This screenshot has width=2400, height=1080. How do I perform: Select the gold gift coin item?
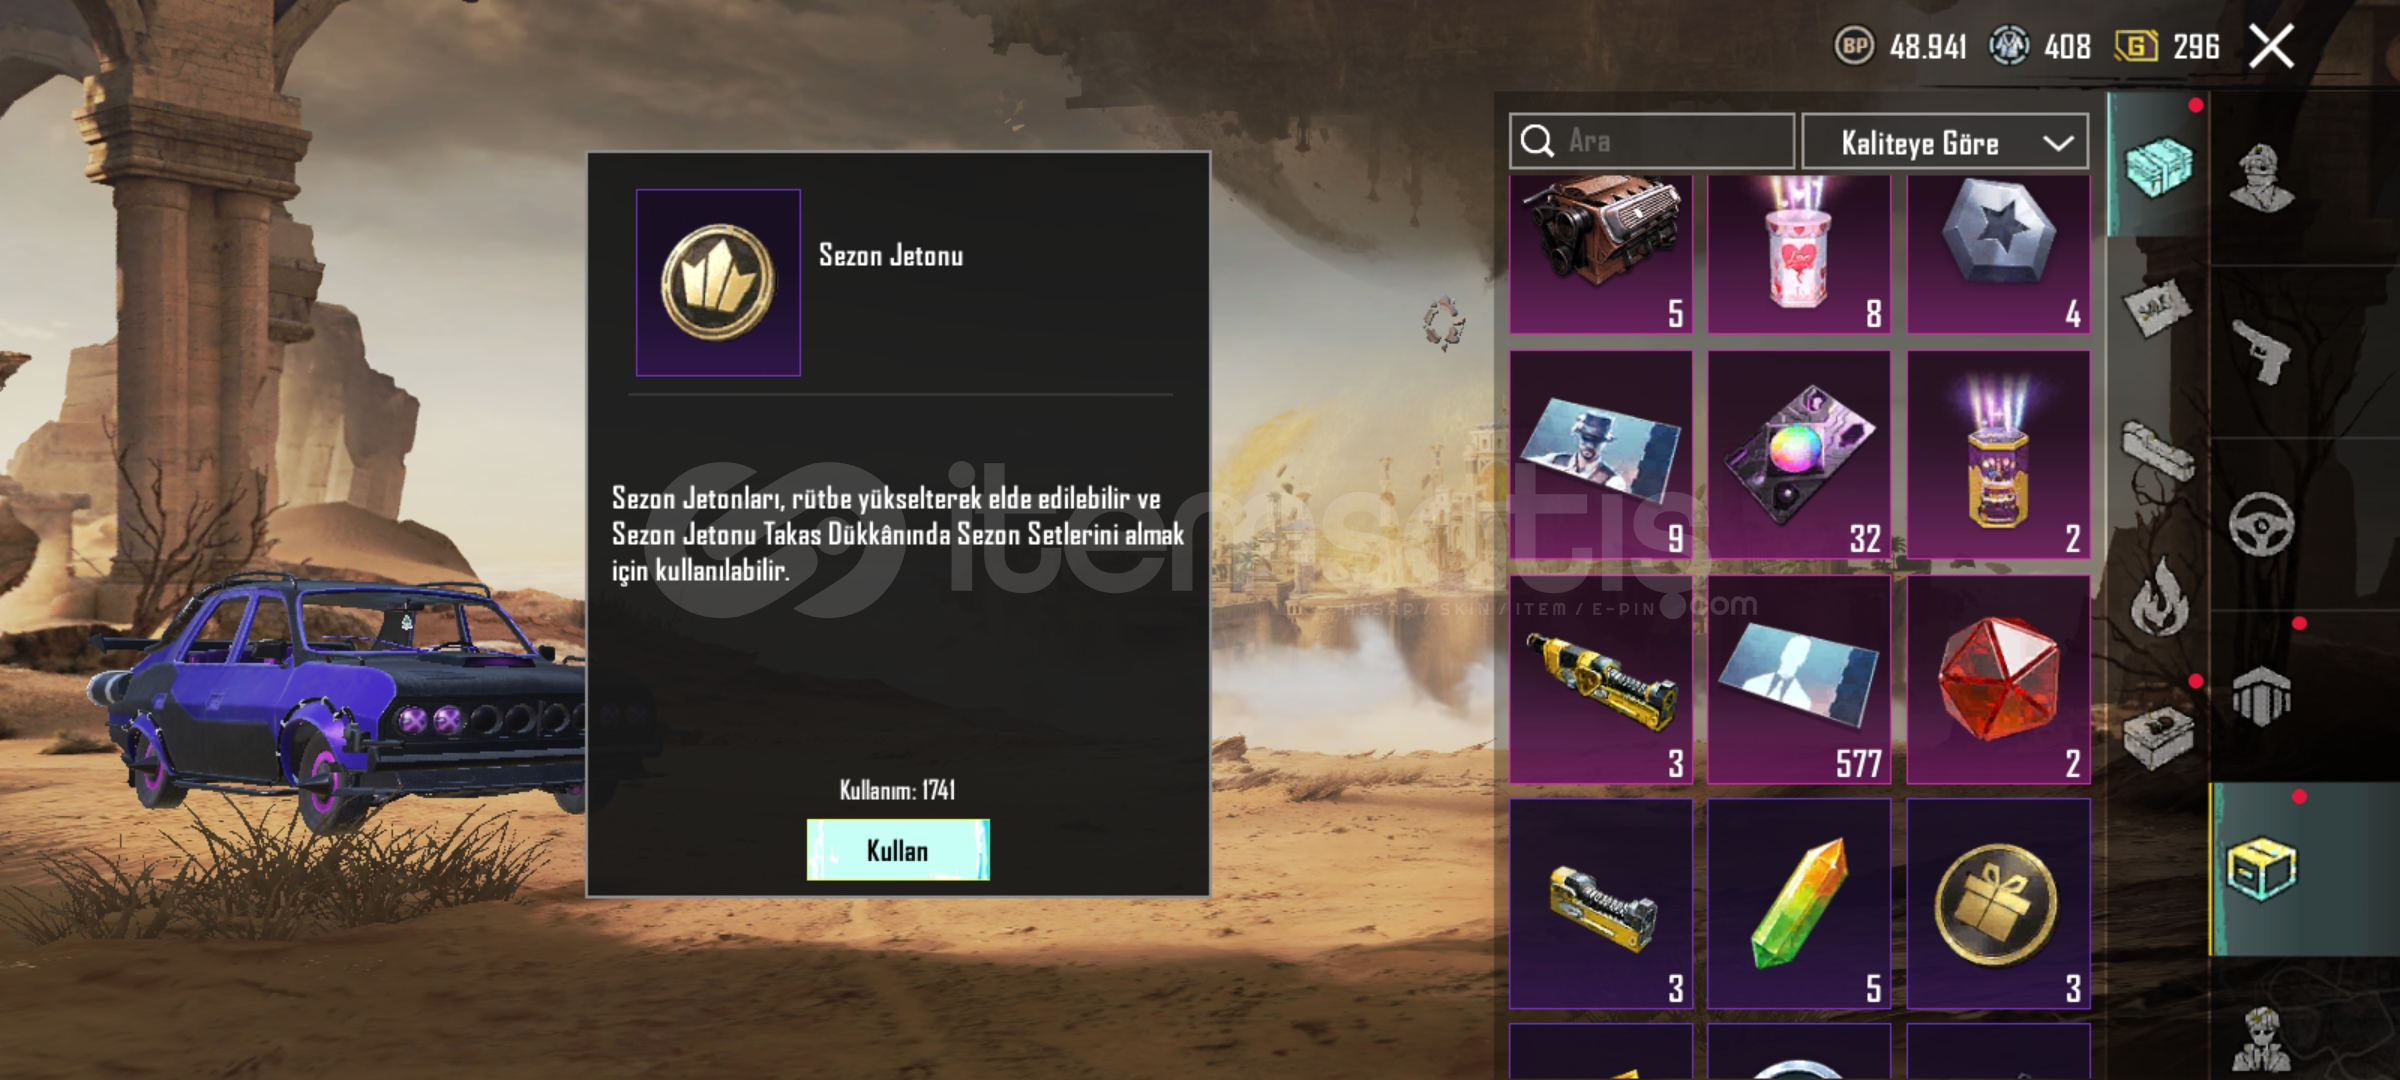pyautogui.click(x=1998, y=903)
